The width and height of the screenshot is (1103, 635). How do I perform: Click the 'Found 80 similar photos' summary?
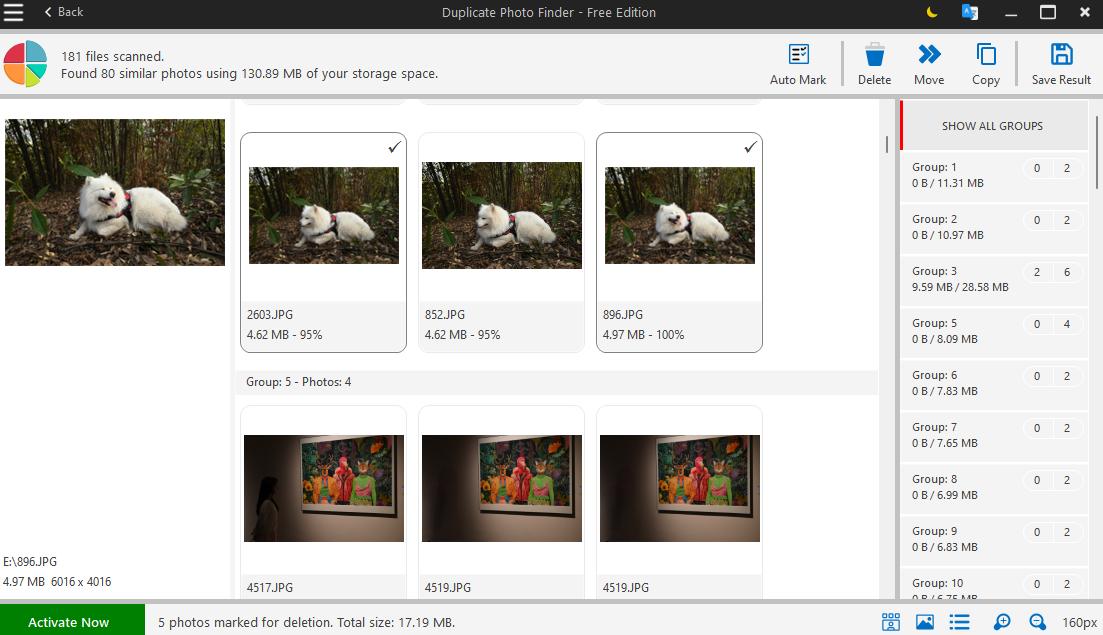click(x=249, y=74)
